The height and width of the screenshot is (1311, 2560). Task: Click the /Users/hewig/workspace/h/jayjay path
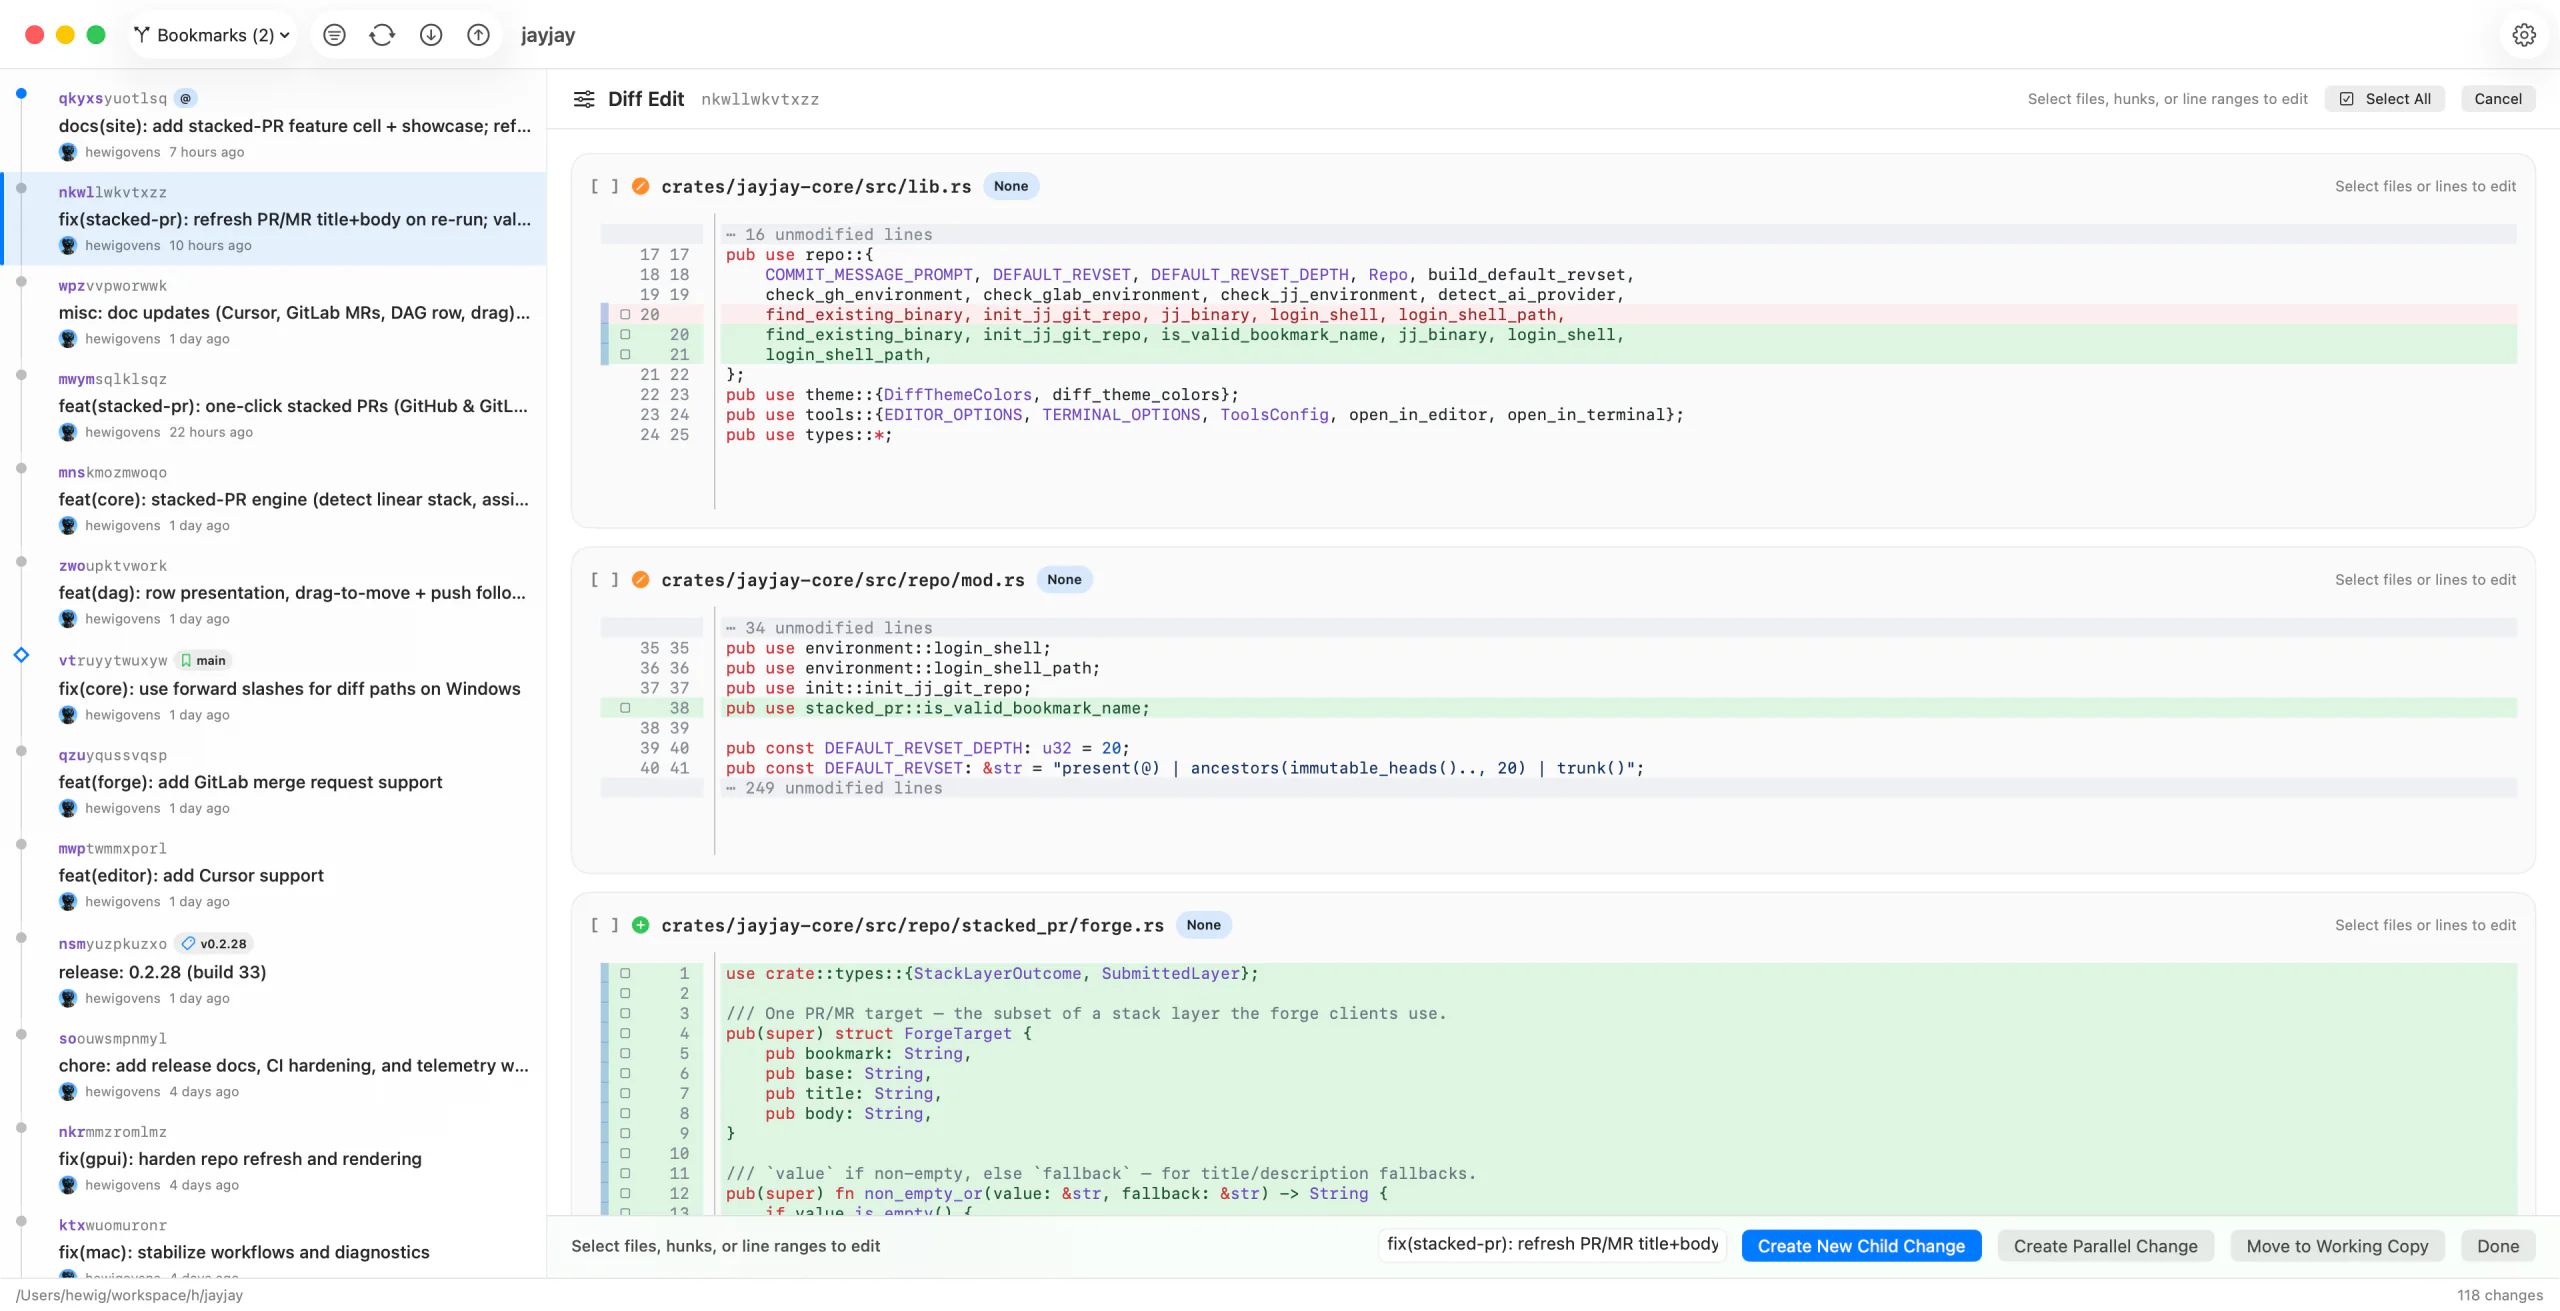tap(129, 1295)
